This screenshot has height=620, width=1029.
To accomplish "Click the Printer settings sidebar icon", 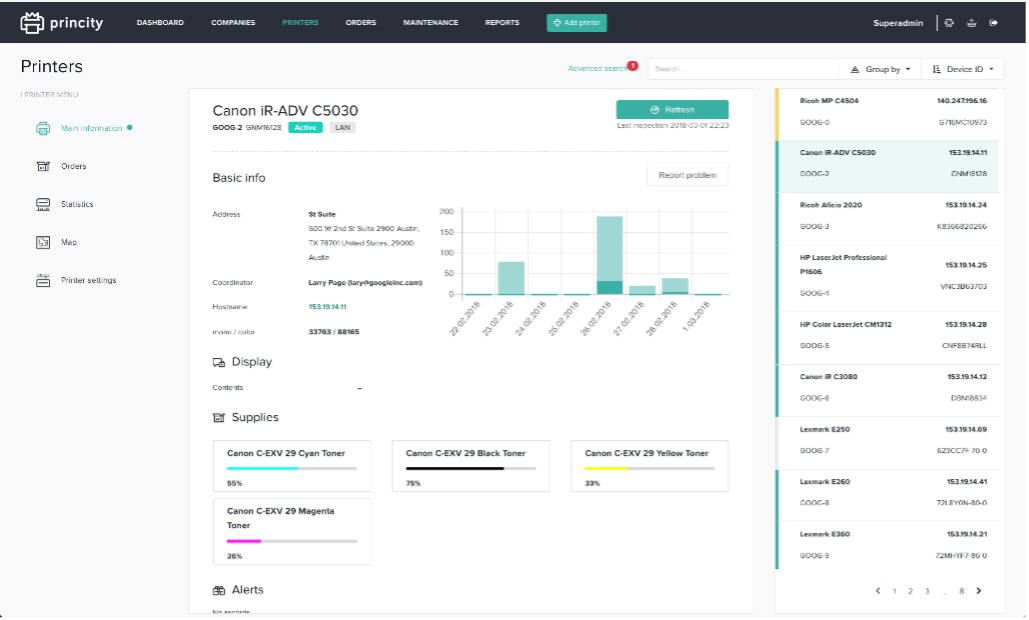I will click(x=43, y=280).
